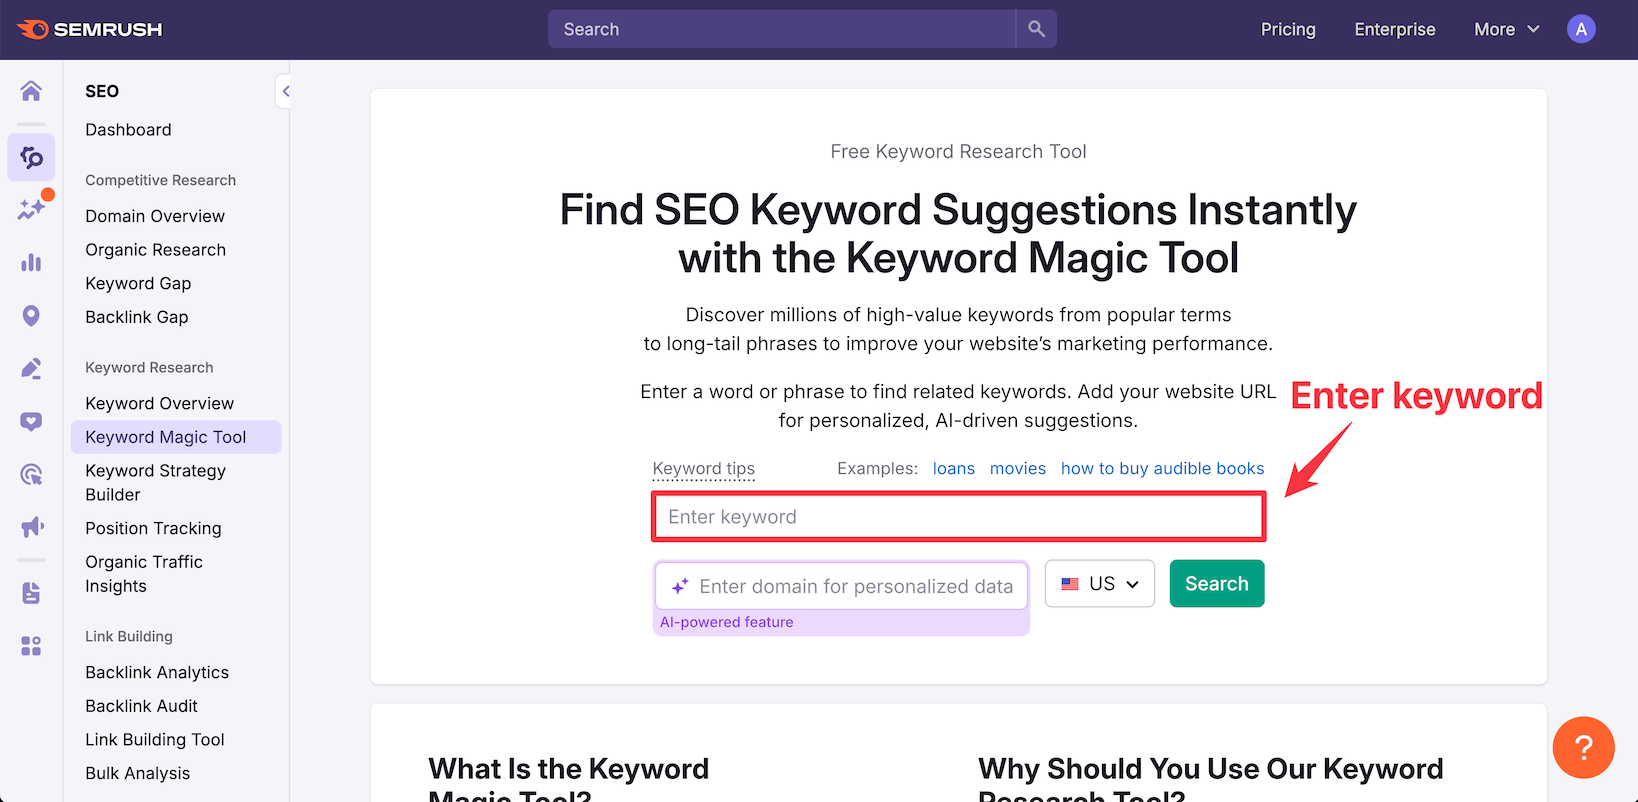Click the magnifier icon in top search bar
1638x802 pixels.
tap(1036, 29)
